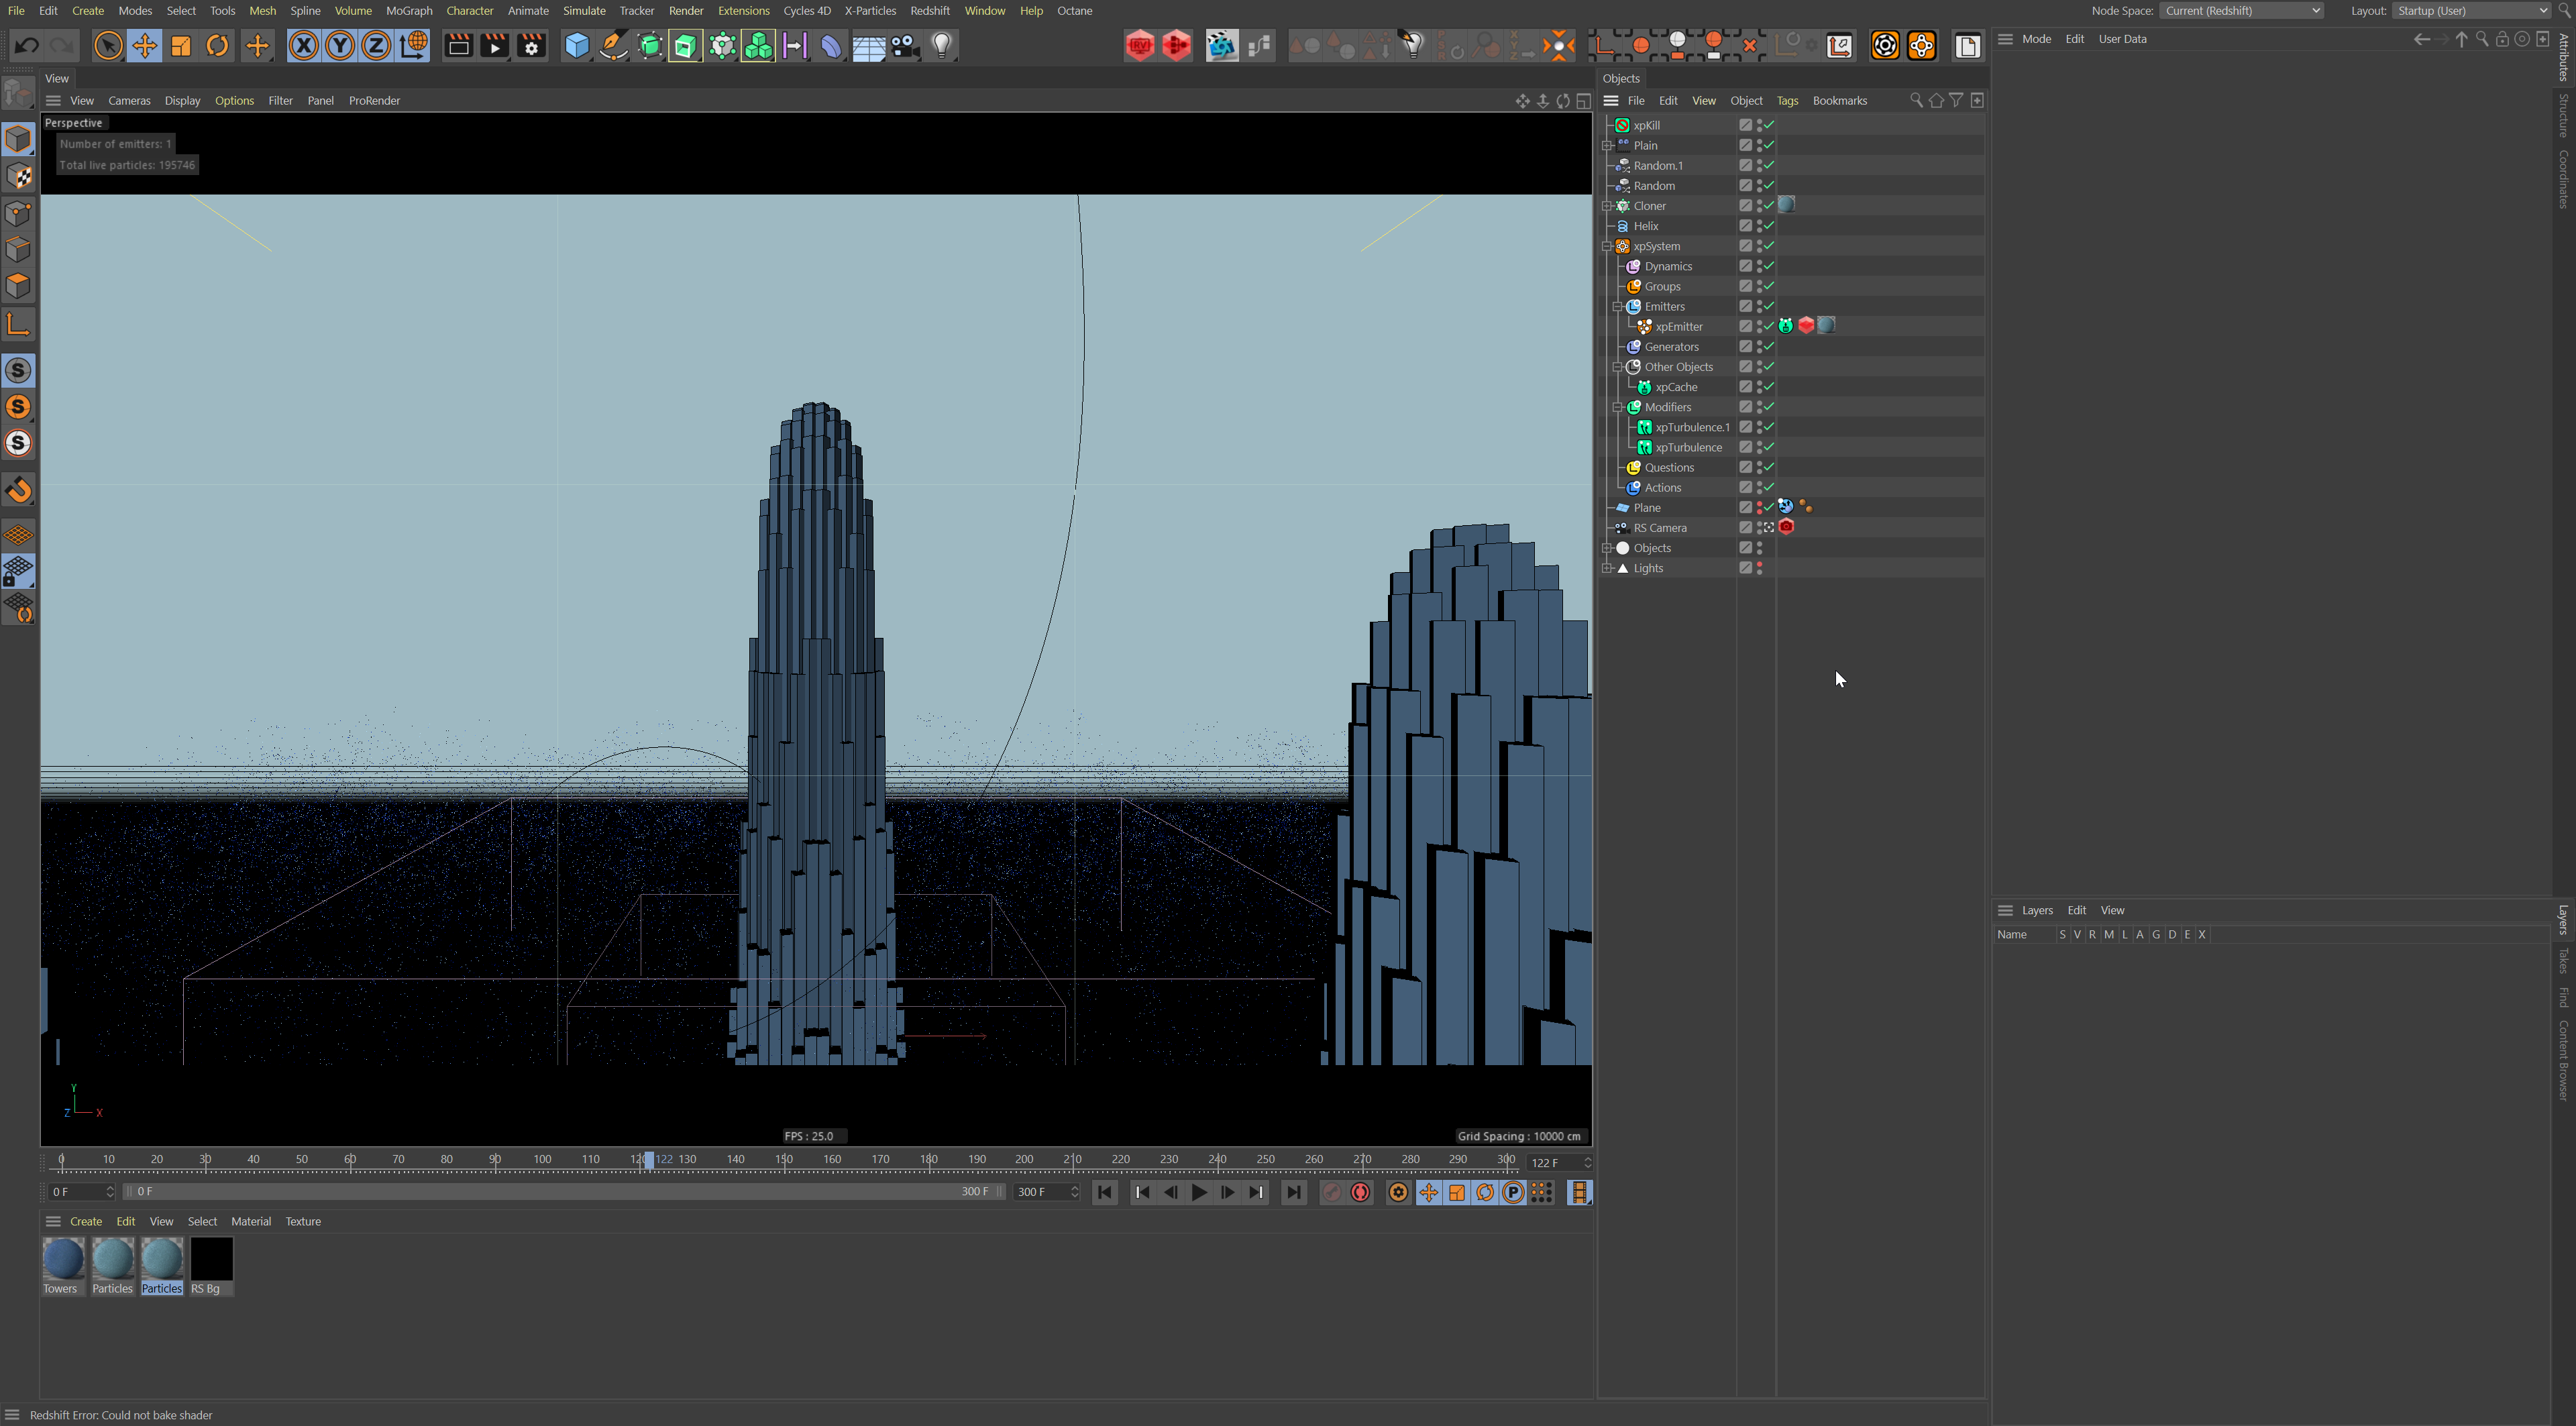Viewport: 2576px width, 1426px height.
Task: Click the light bulb Light icon
Action: tap(941, 46)
